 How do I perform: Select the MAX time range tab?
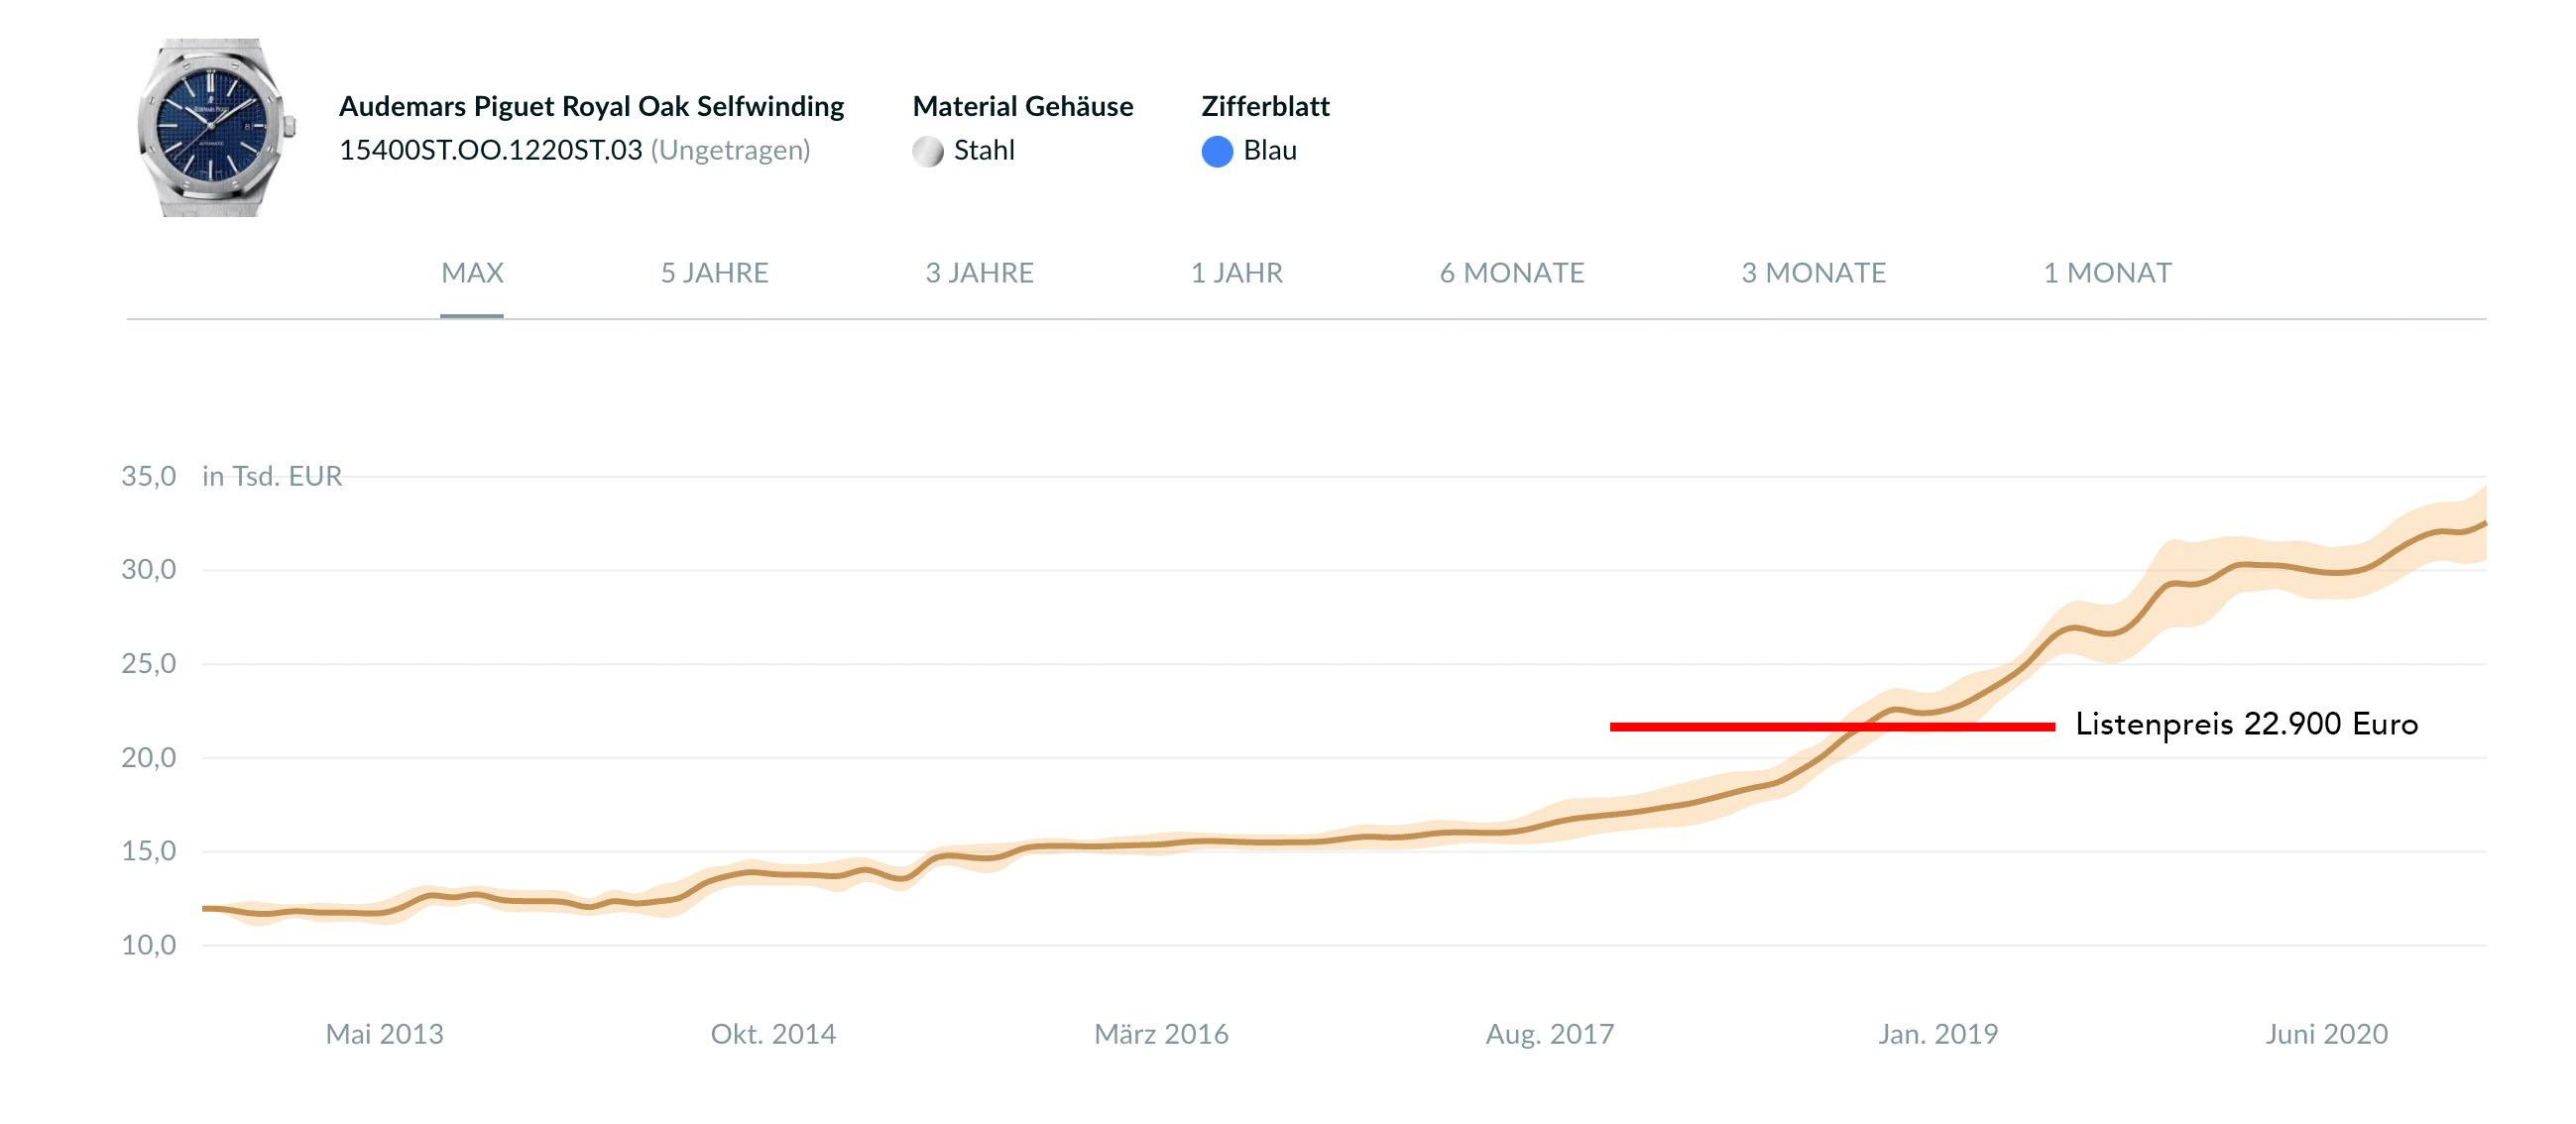pyautogui.click(x=472, y=272)
